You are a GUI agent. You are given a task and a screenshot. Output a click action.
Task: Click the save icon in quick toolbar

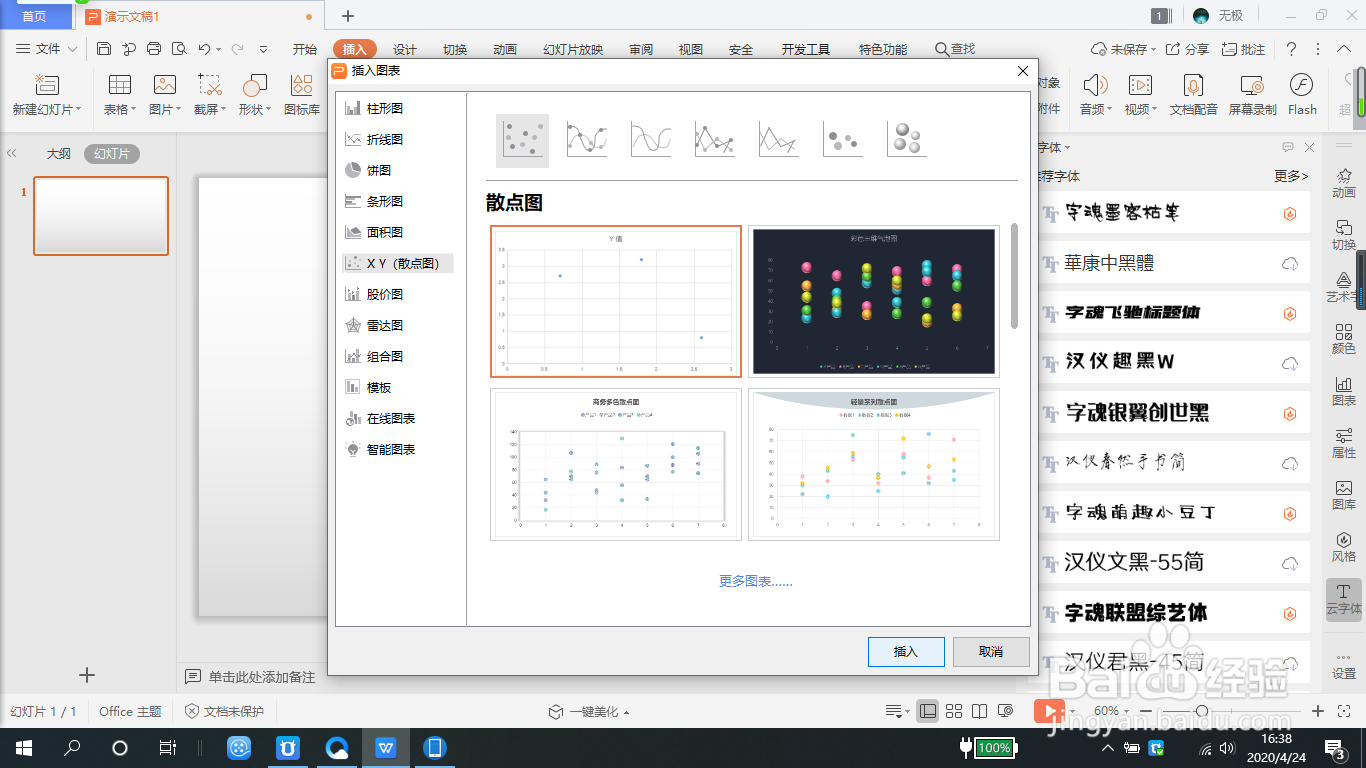(104, 49)
